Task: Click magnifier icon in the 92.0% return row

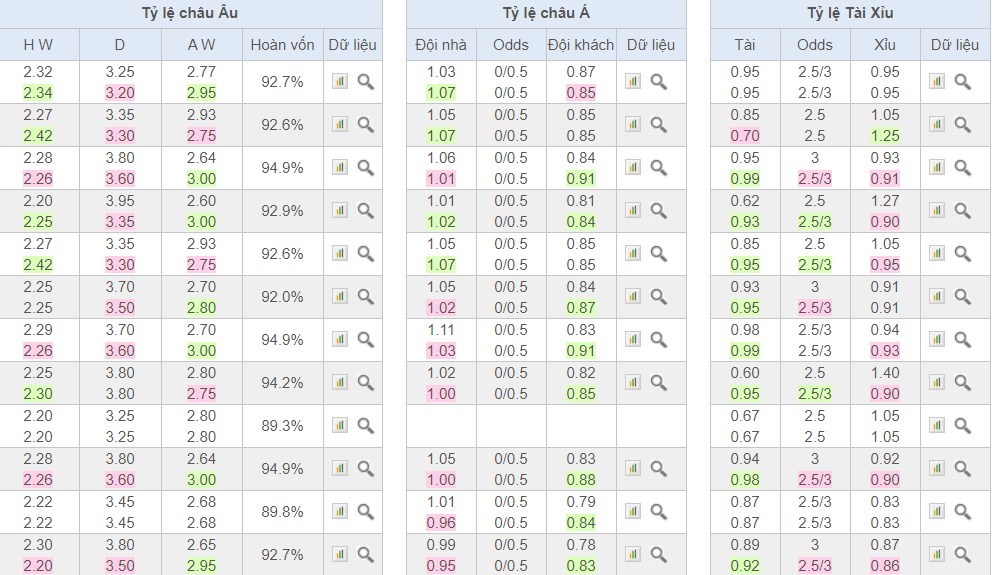Action: (365, 297)
